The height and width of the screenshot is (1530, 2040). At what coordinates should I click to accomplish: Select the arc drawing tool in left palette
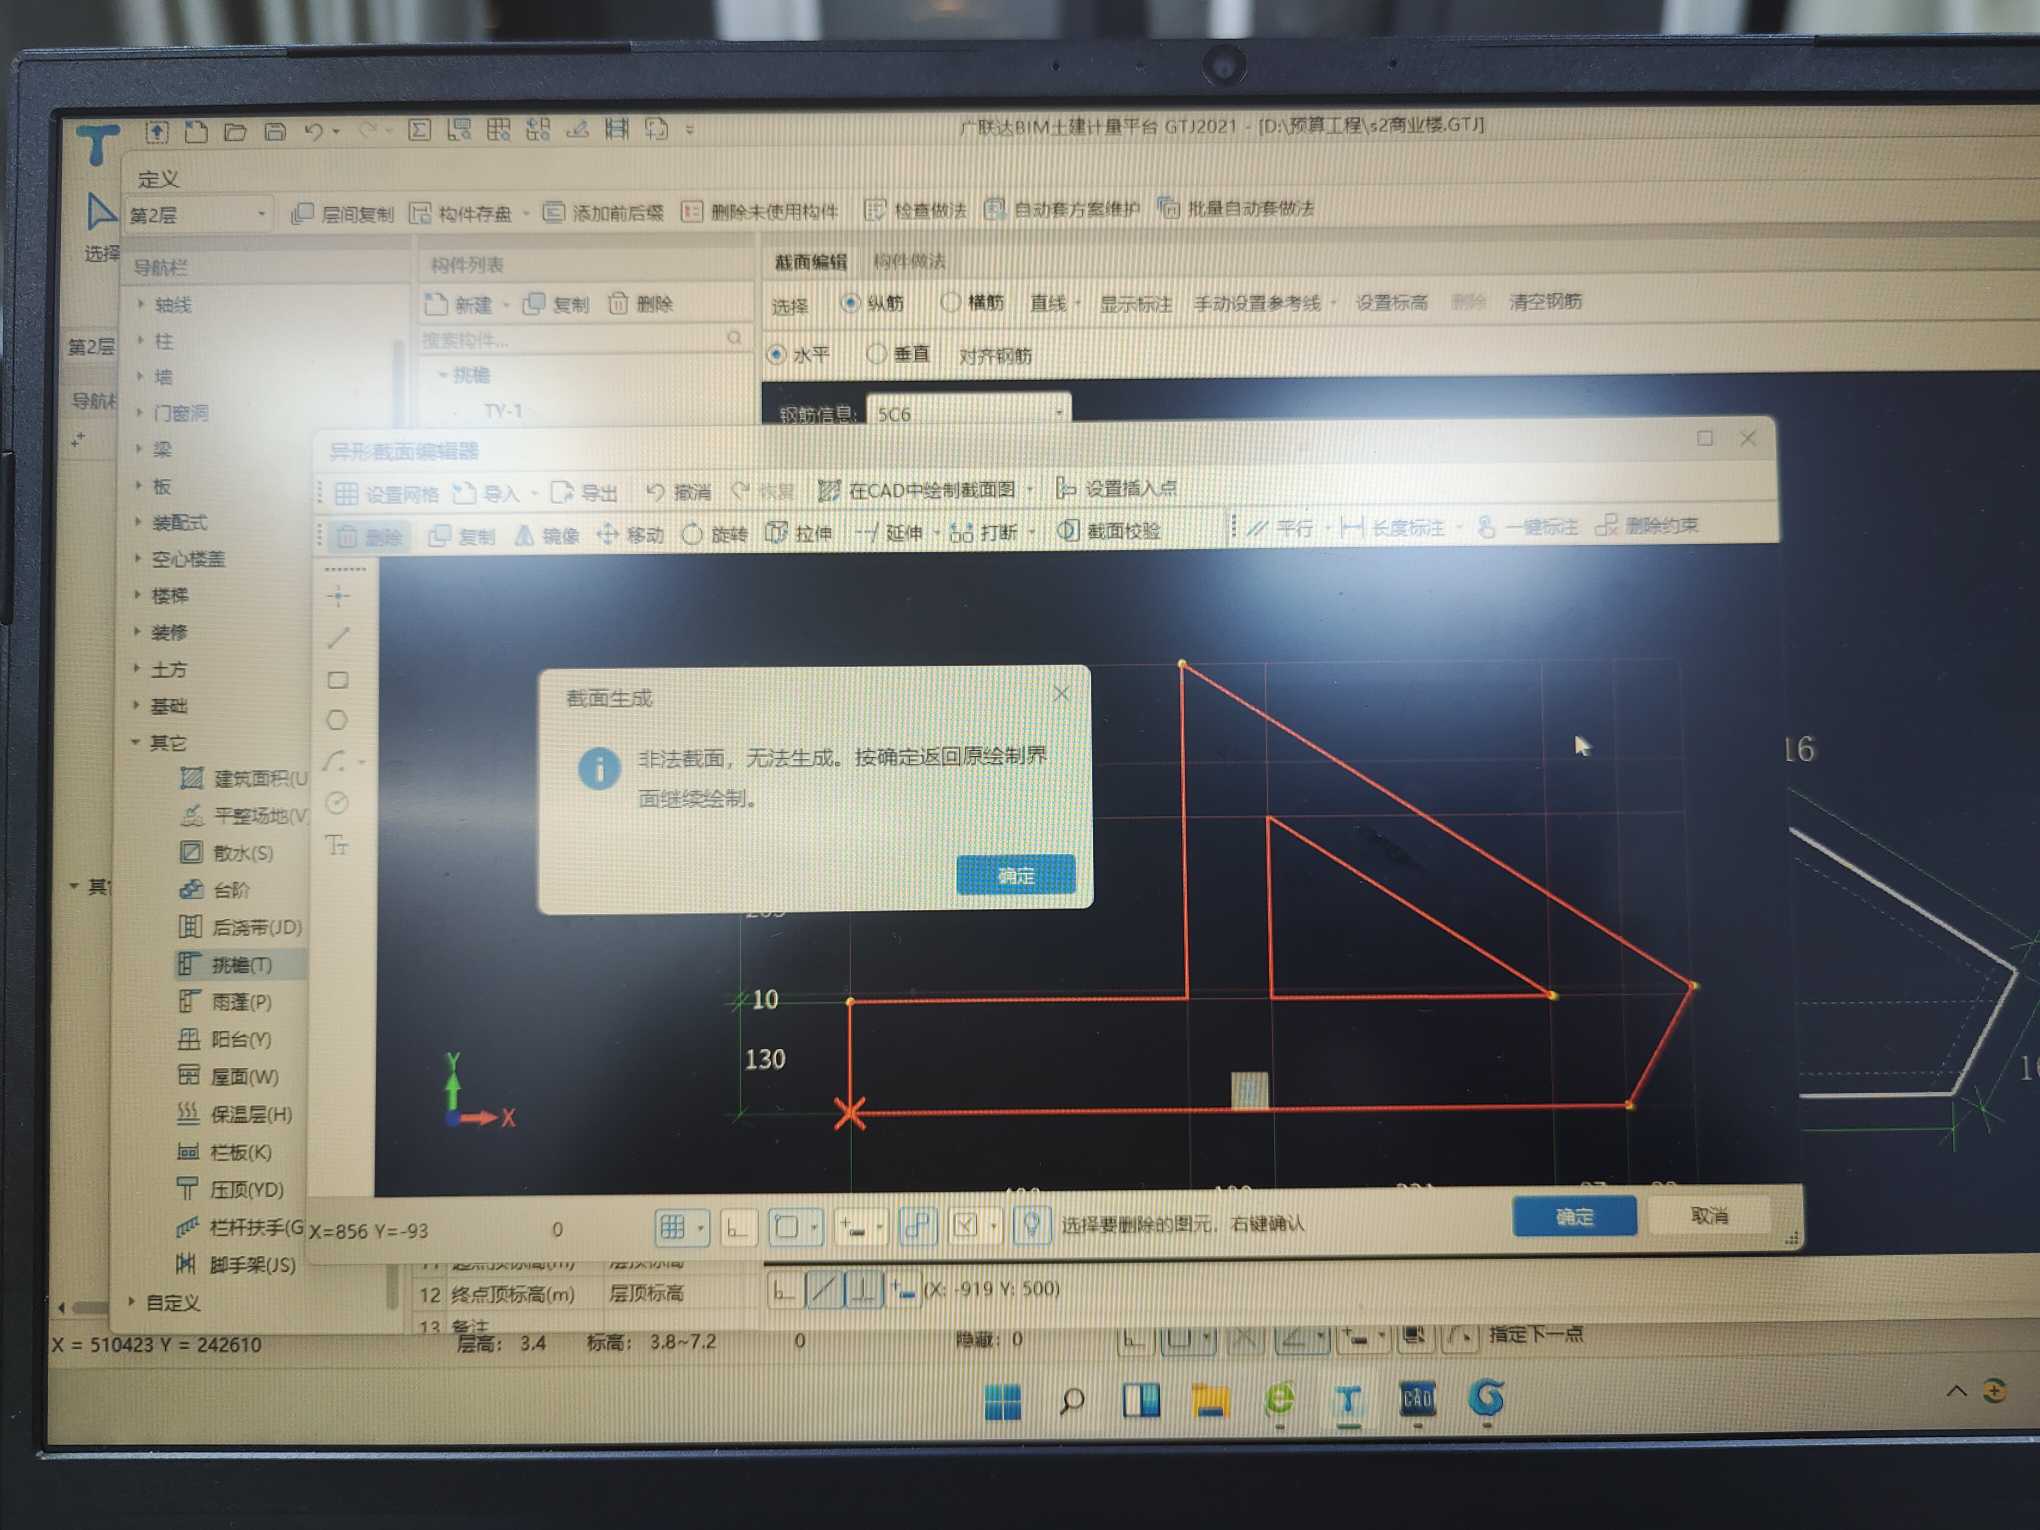click(x=336, y=761)
